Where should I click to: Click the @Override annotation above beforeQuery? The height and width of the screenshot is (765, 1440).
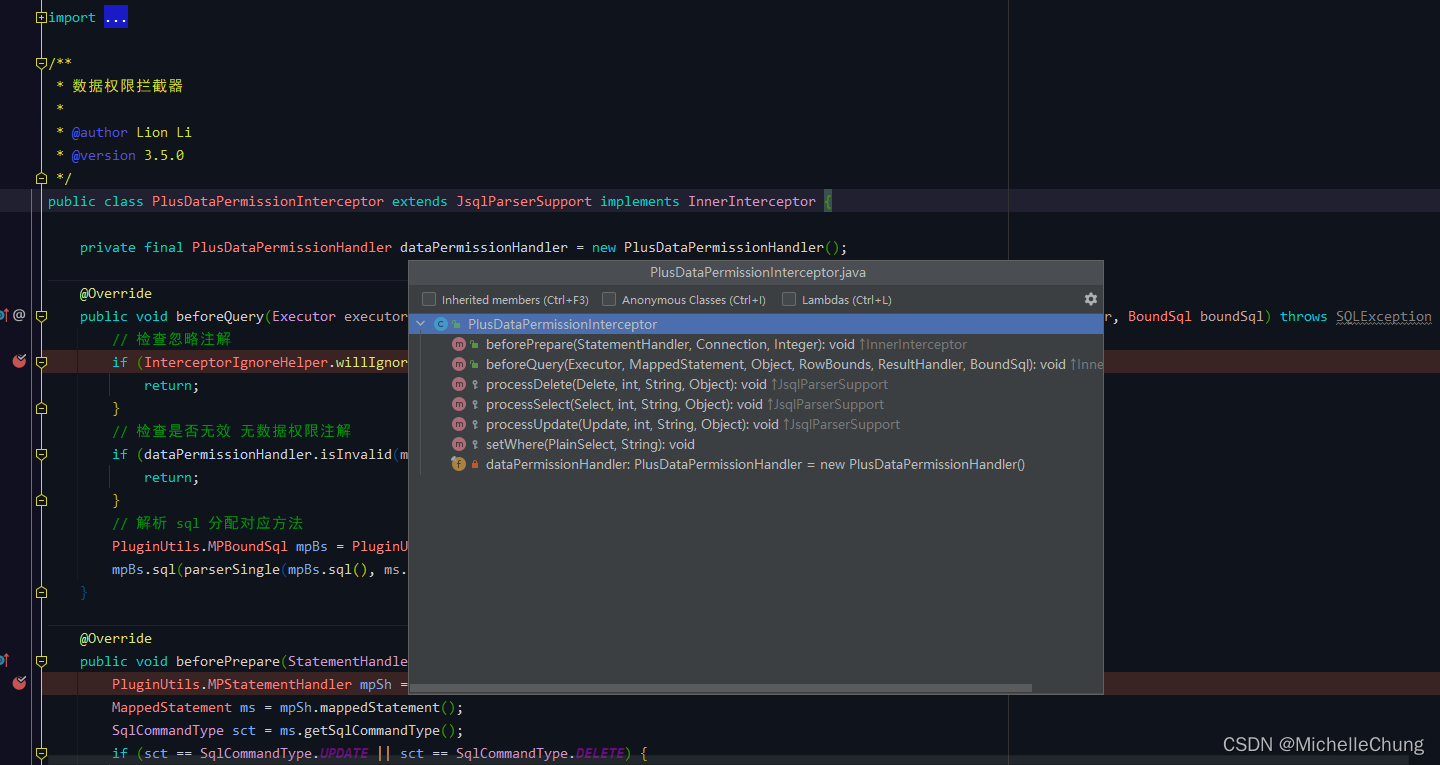116,293
